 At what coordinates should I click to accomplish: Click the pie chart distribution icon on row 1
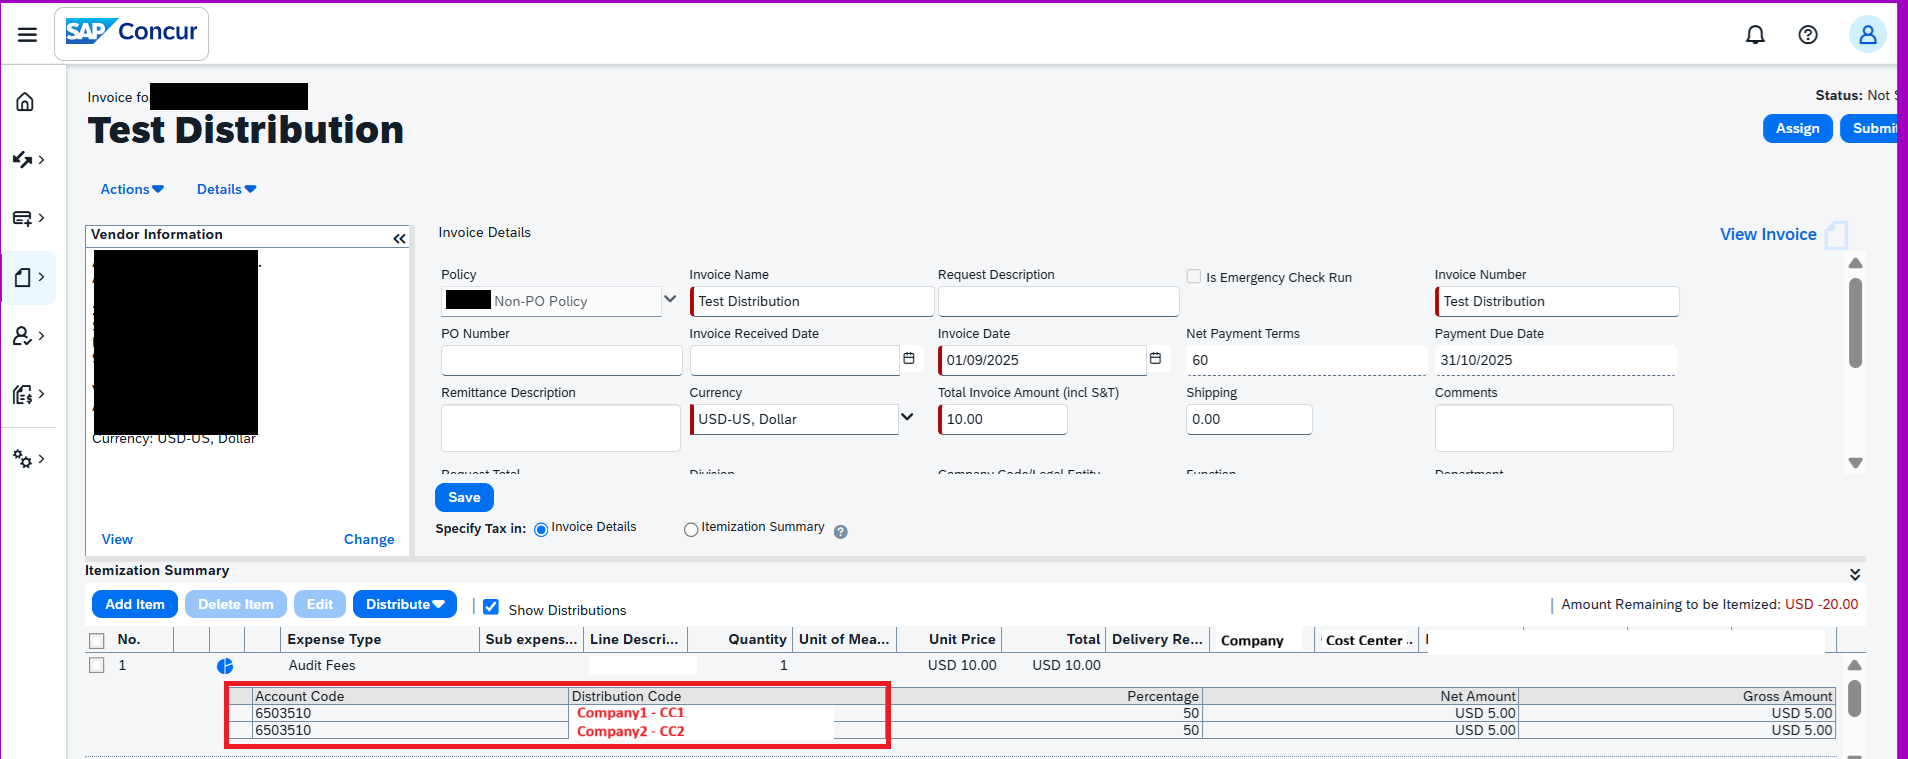point(225,666)
